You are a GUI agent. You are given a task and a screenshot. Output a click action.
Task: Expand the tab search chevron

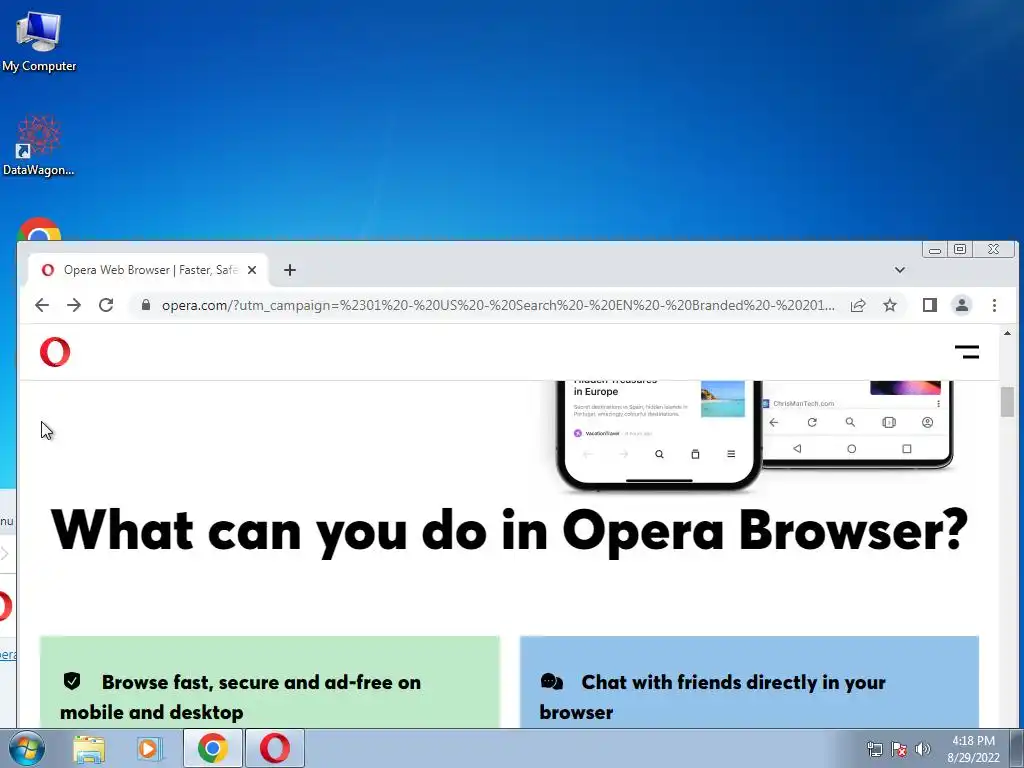click(x=900, y=270)
